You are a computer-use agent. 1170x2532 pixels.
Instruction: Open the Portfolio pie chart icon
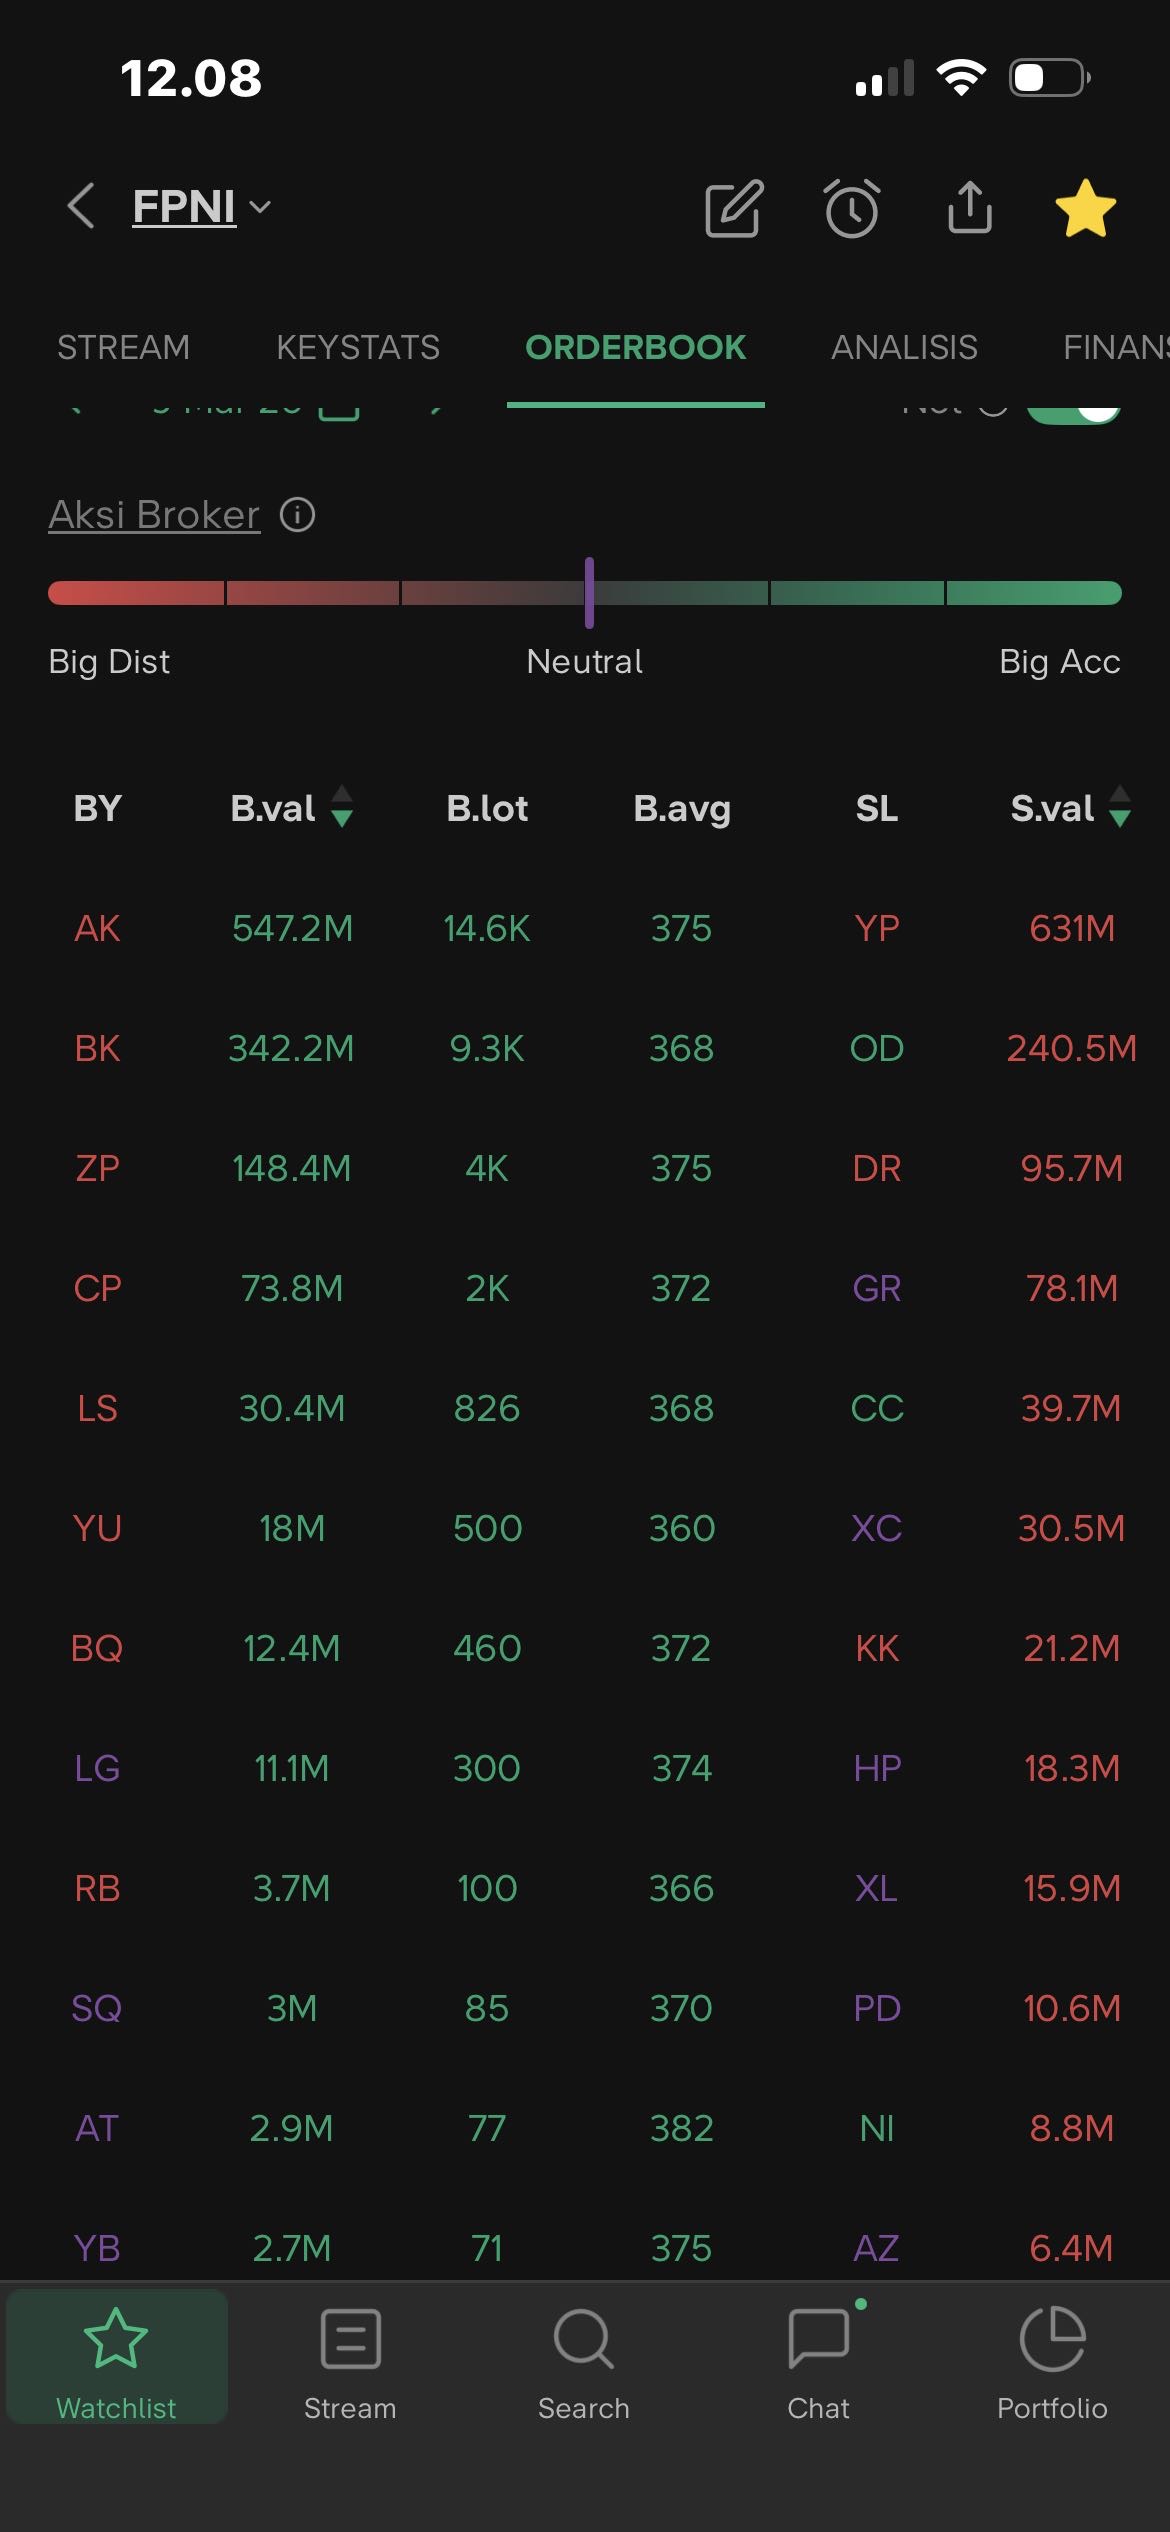(x=1052, y=2364)
